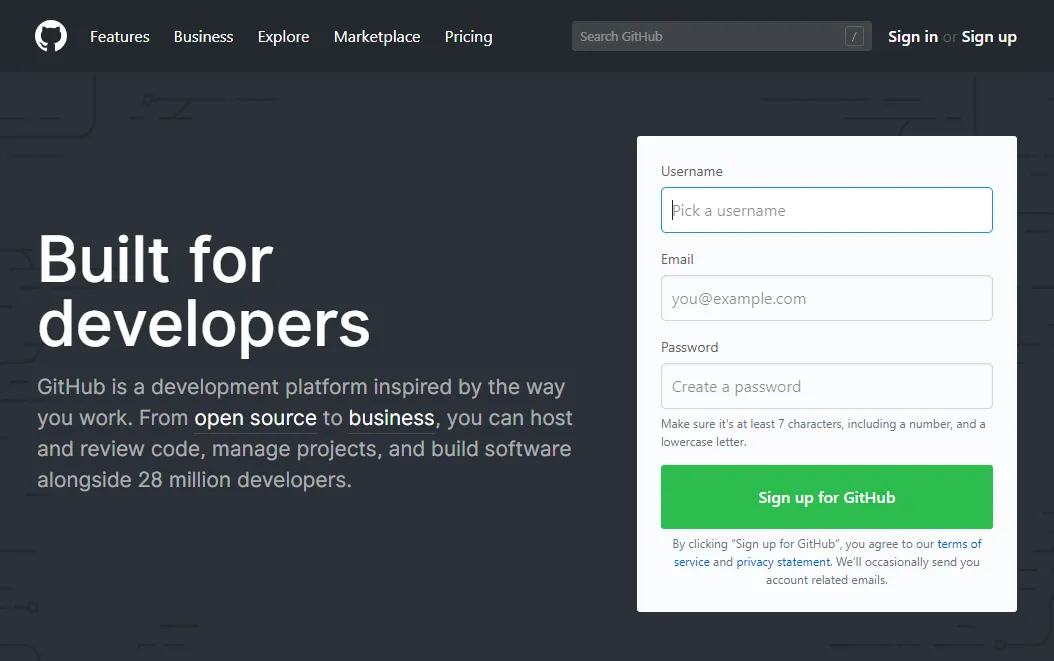
Task: Focus the Search GitHub box
Action: [x=705, y=37]
